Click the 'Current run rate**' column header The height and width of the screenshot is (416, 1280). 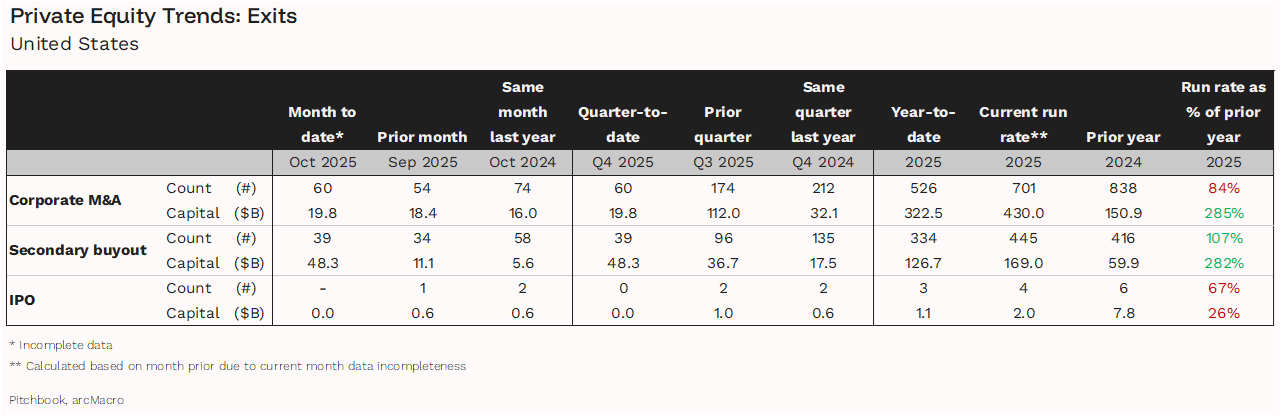1023,124
